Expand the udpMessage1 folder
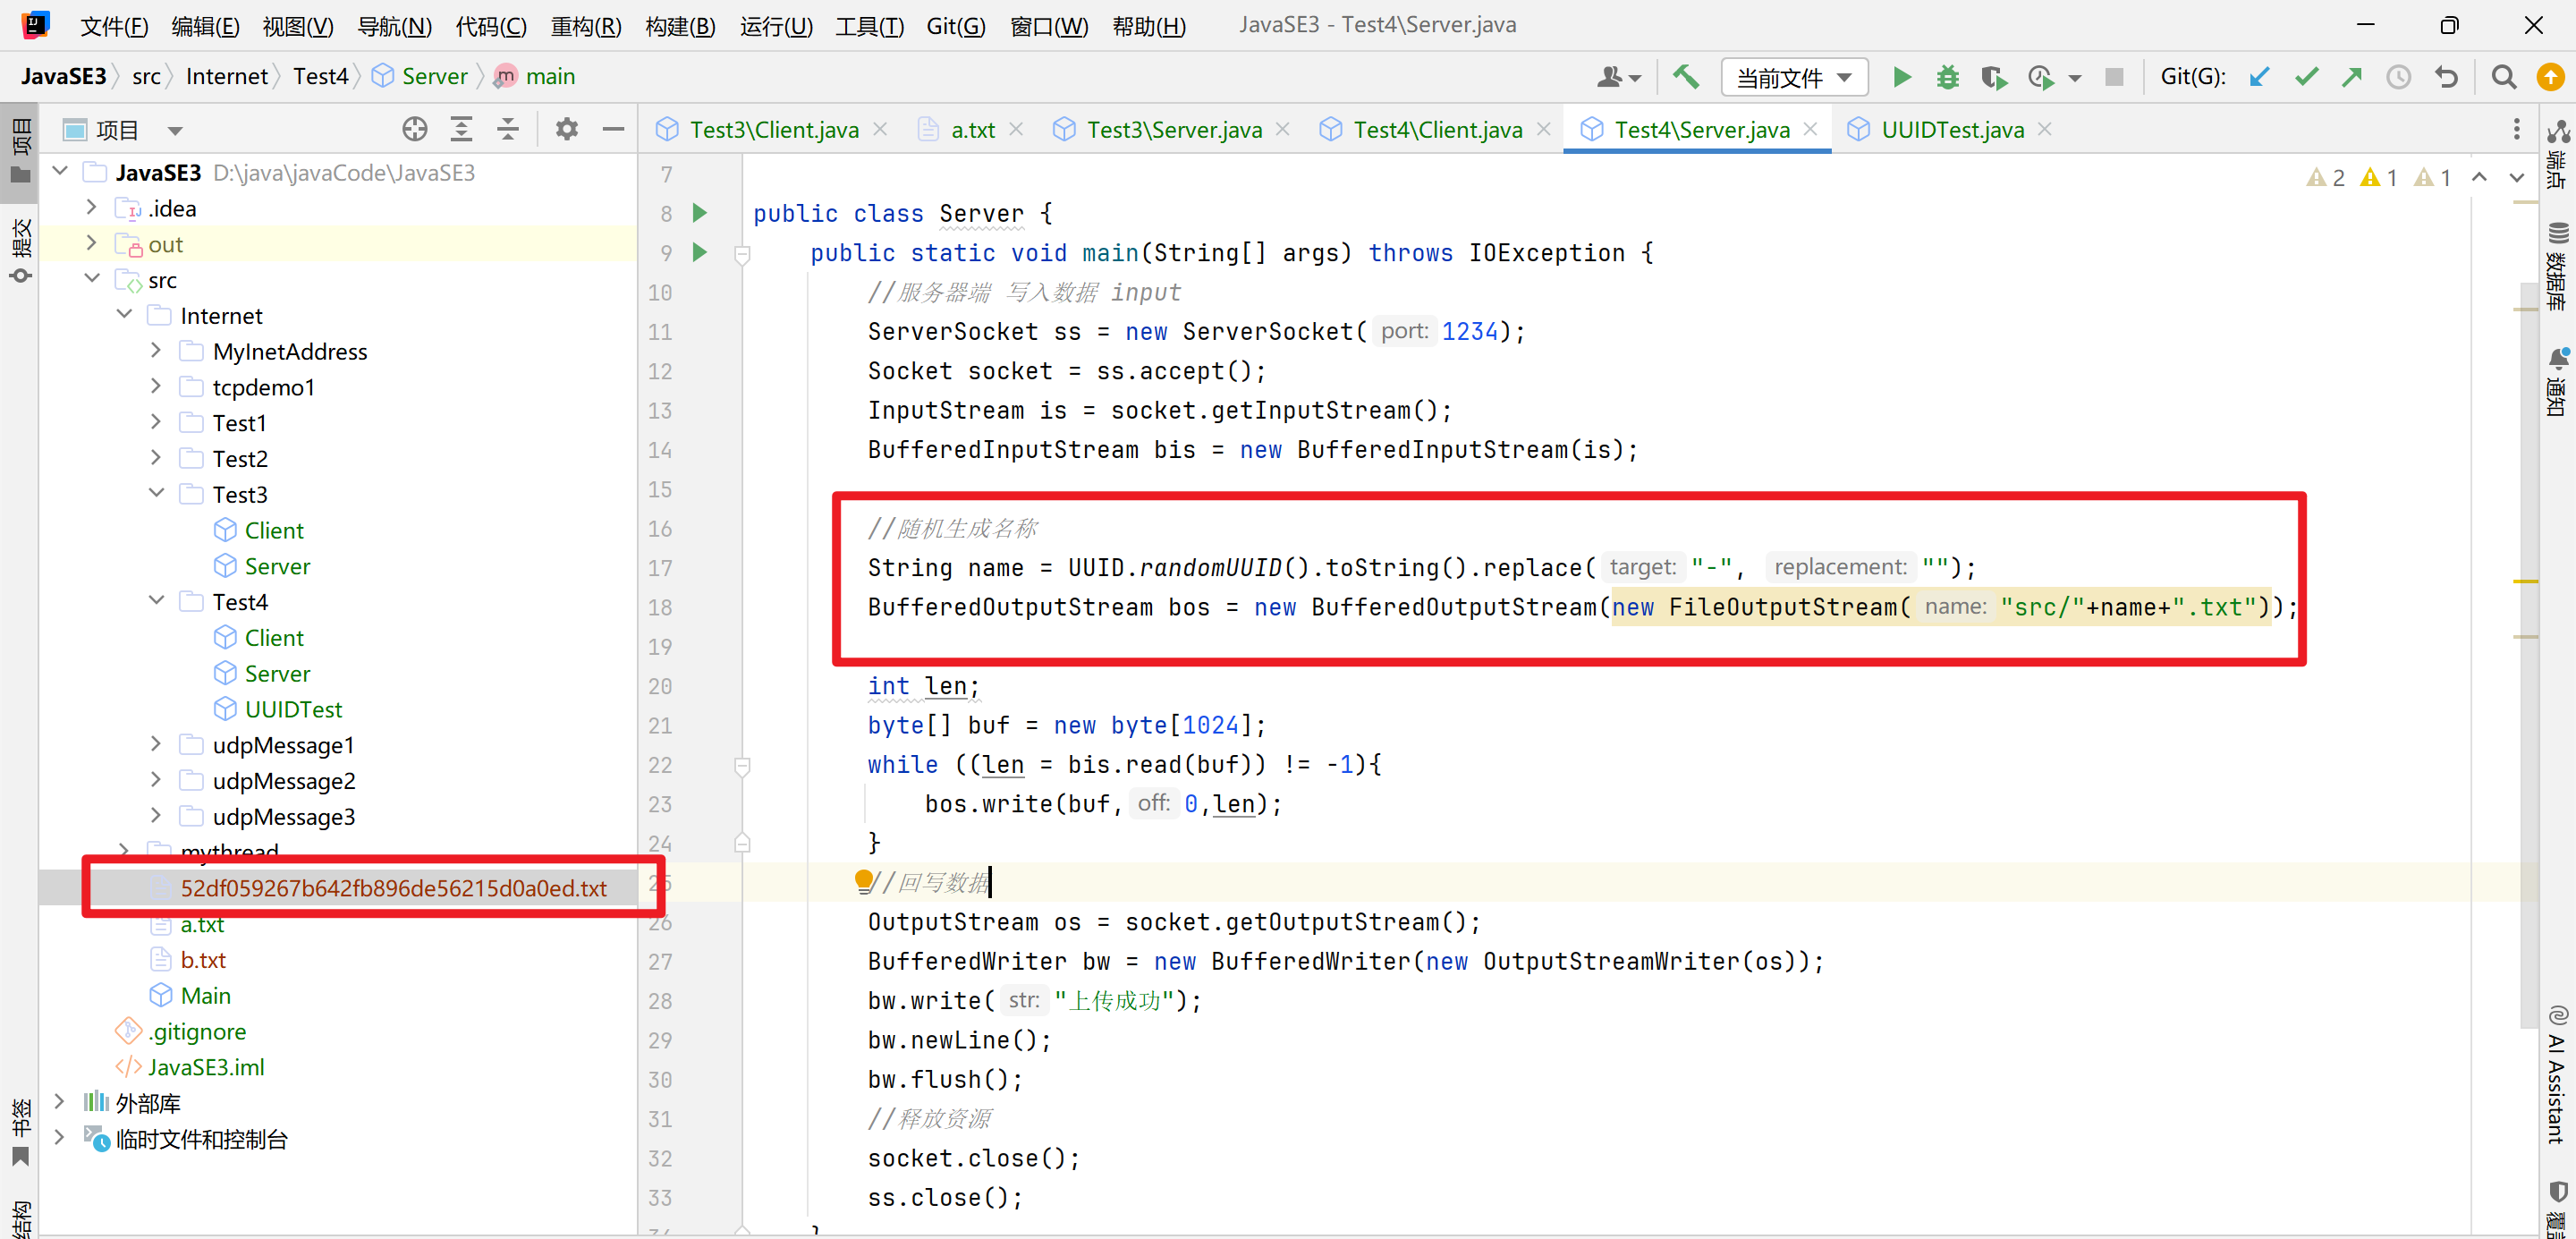 point(156,744)
